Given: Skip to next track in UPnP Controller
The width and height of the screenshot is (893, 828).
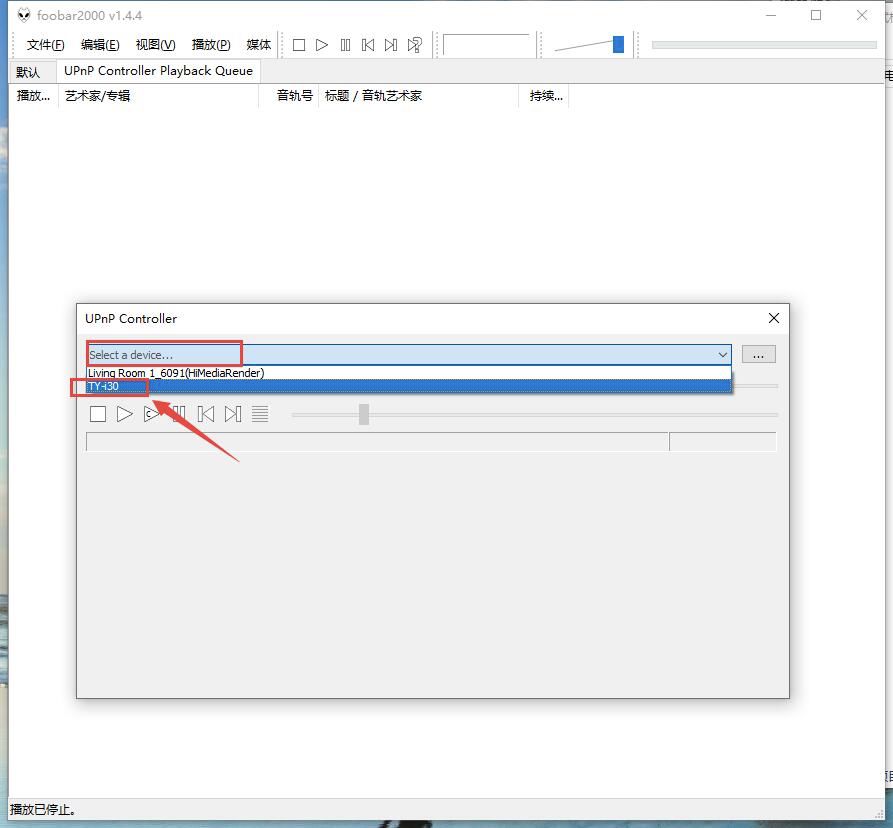Looking at the screenshot, I should (x=233, y=414).
